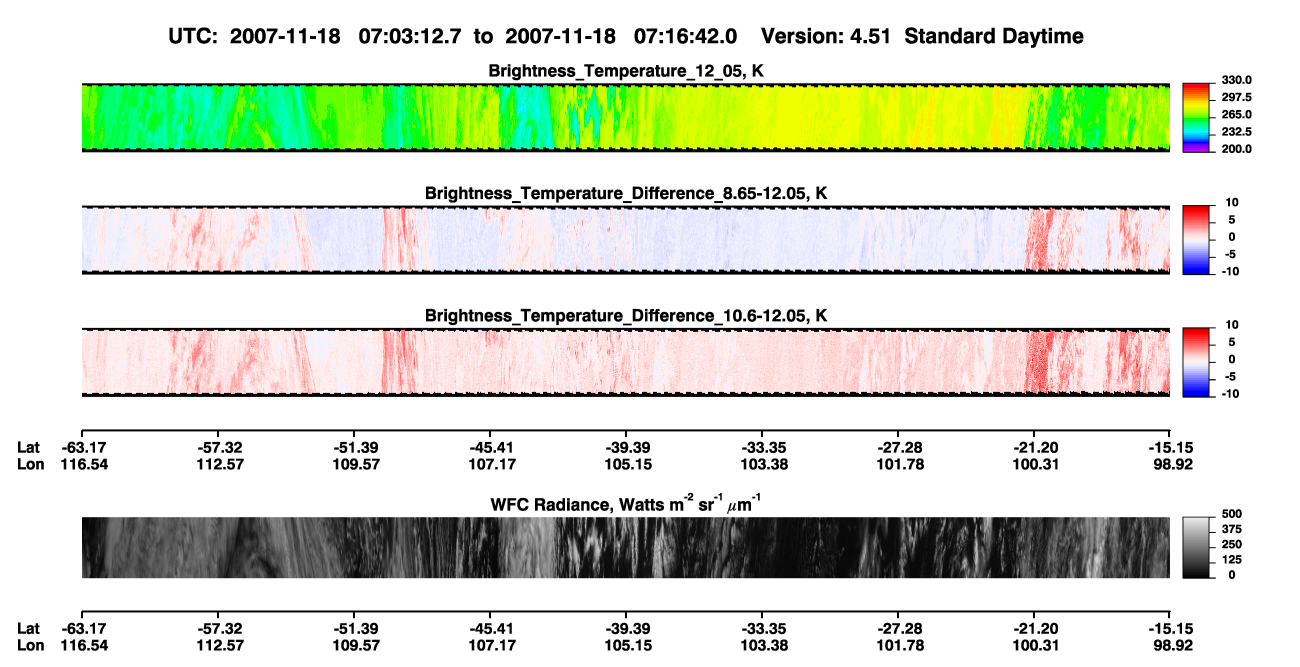Click the 200.0 colorbar label

tap(1237, 149)
